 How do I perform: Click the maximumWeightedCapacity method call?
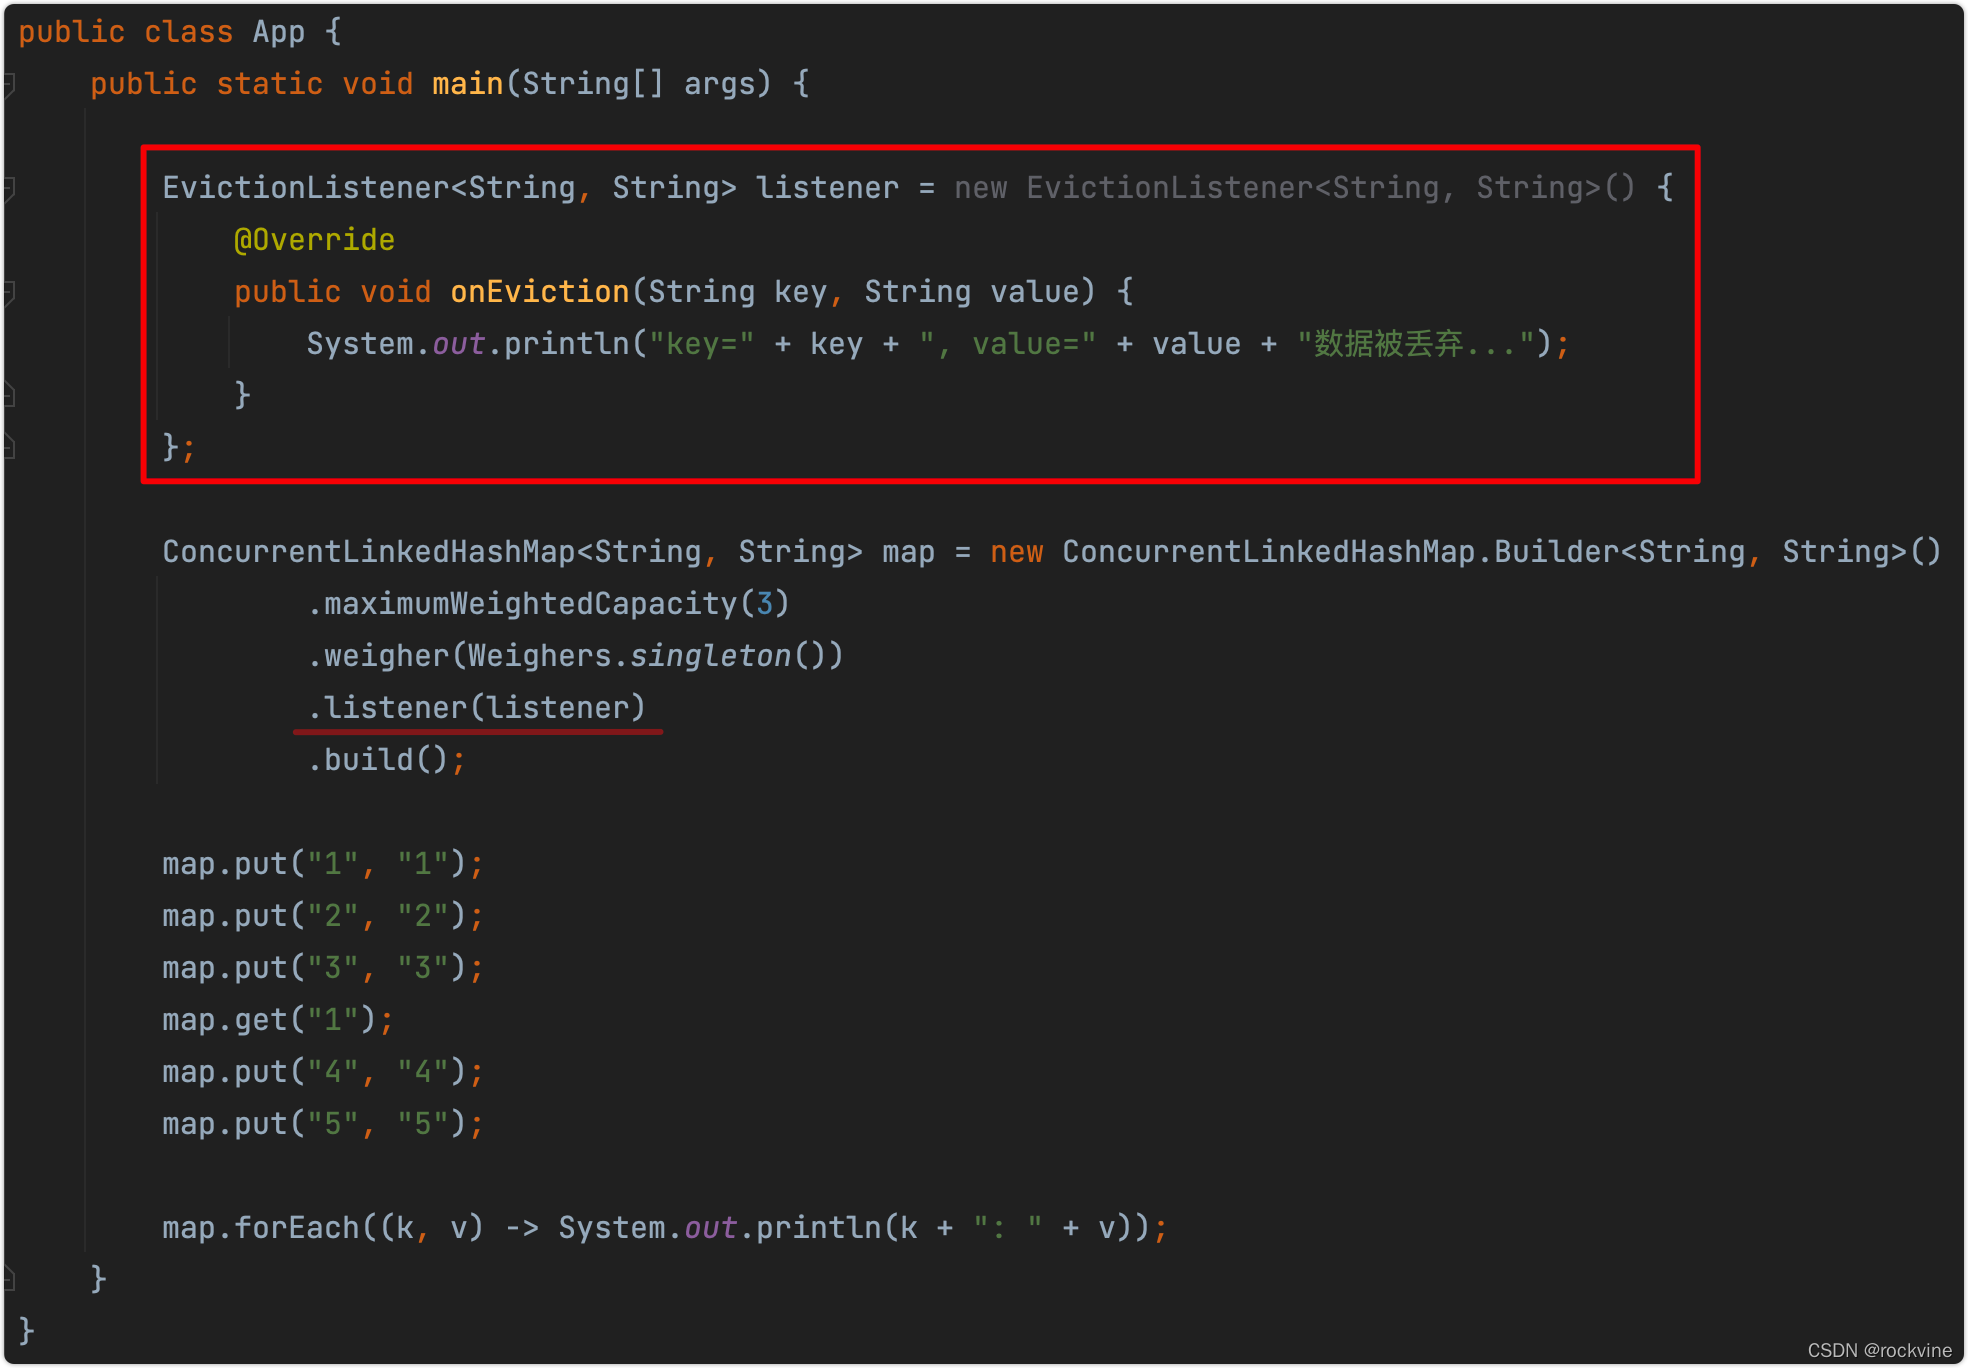pyautogui.click(x=530, y=604)
